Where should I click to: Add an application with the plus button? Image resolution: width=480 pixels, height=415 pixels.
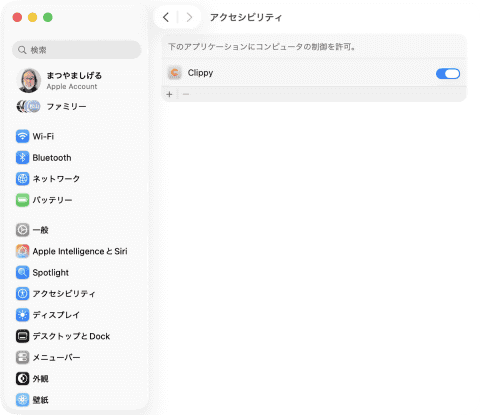[x=169, y=94]
